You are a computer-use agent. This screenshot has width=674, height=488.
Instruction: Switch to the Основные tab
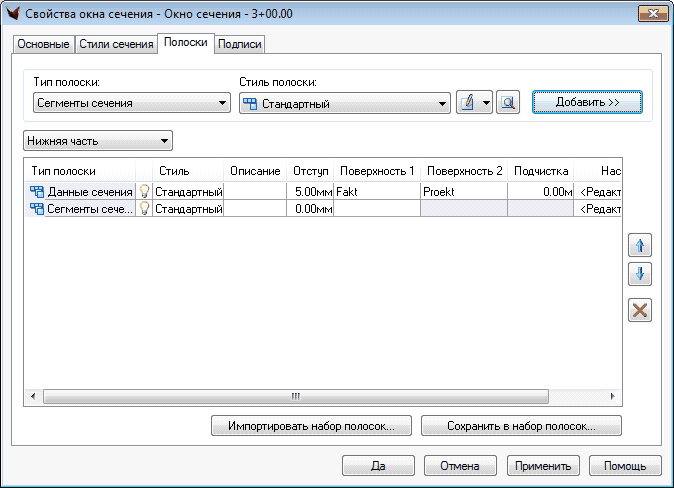point(44,45)
